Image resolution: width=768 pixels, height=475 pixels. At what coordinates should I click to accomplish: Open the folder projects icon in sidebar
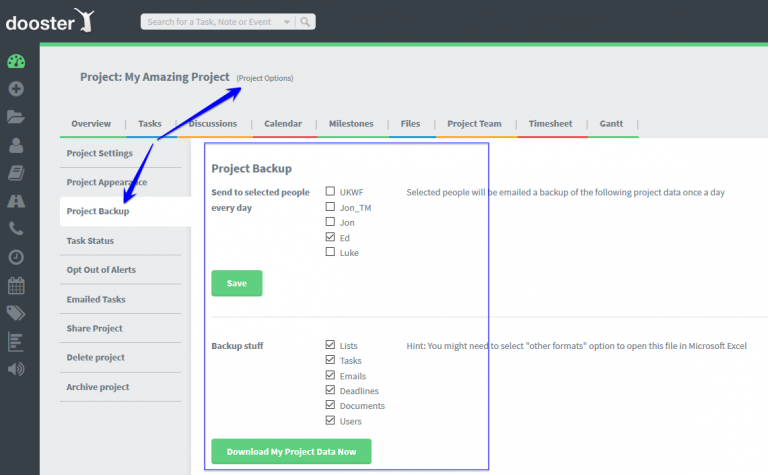pos(16,117)
